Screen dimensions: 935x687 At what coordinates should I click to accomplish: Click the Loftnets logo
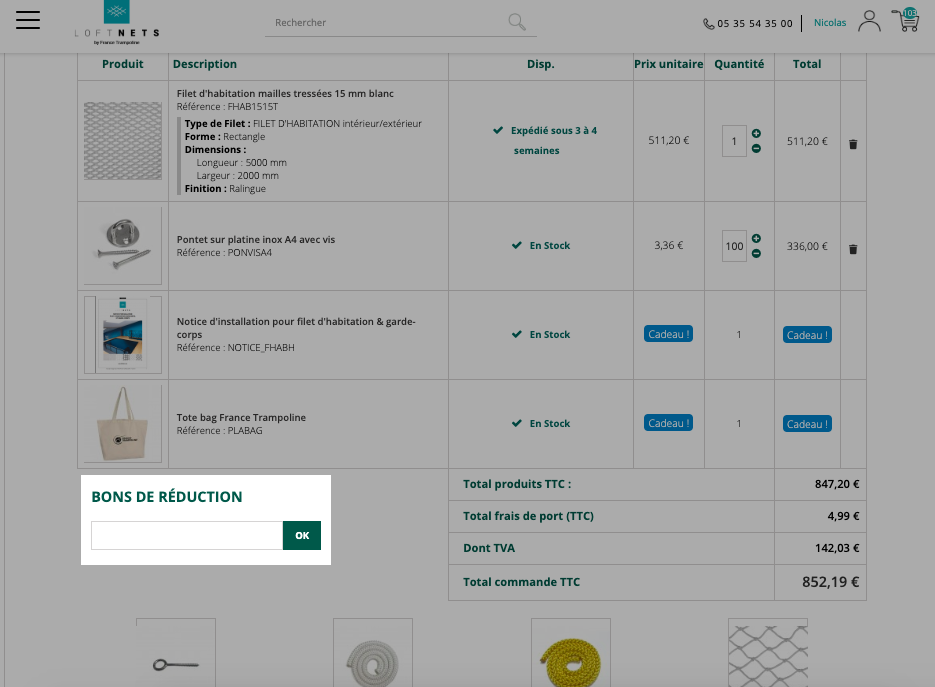(117, 23)
